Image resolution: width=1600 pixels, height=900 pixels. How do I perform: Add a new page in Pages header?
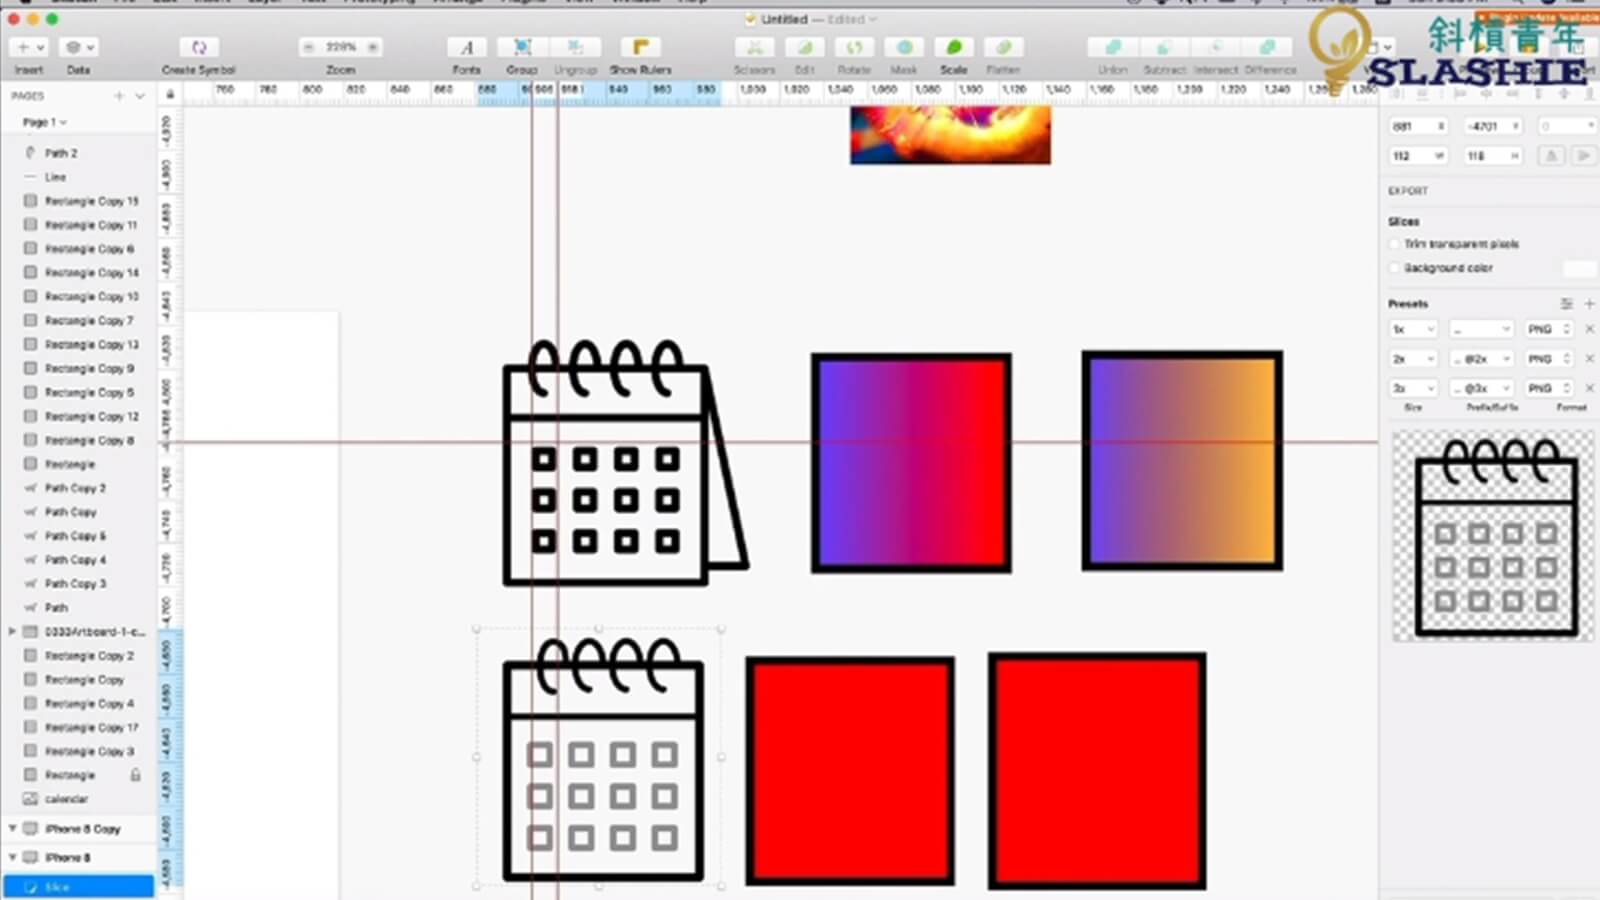pos(119,96)
